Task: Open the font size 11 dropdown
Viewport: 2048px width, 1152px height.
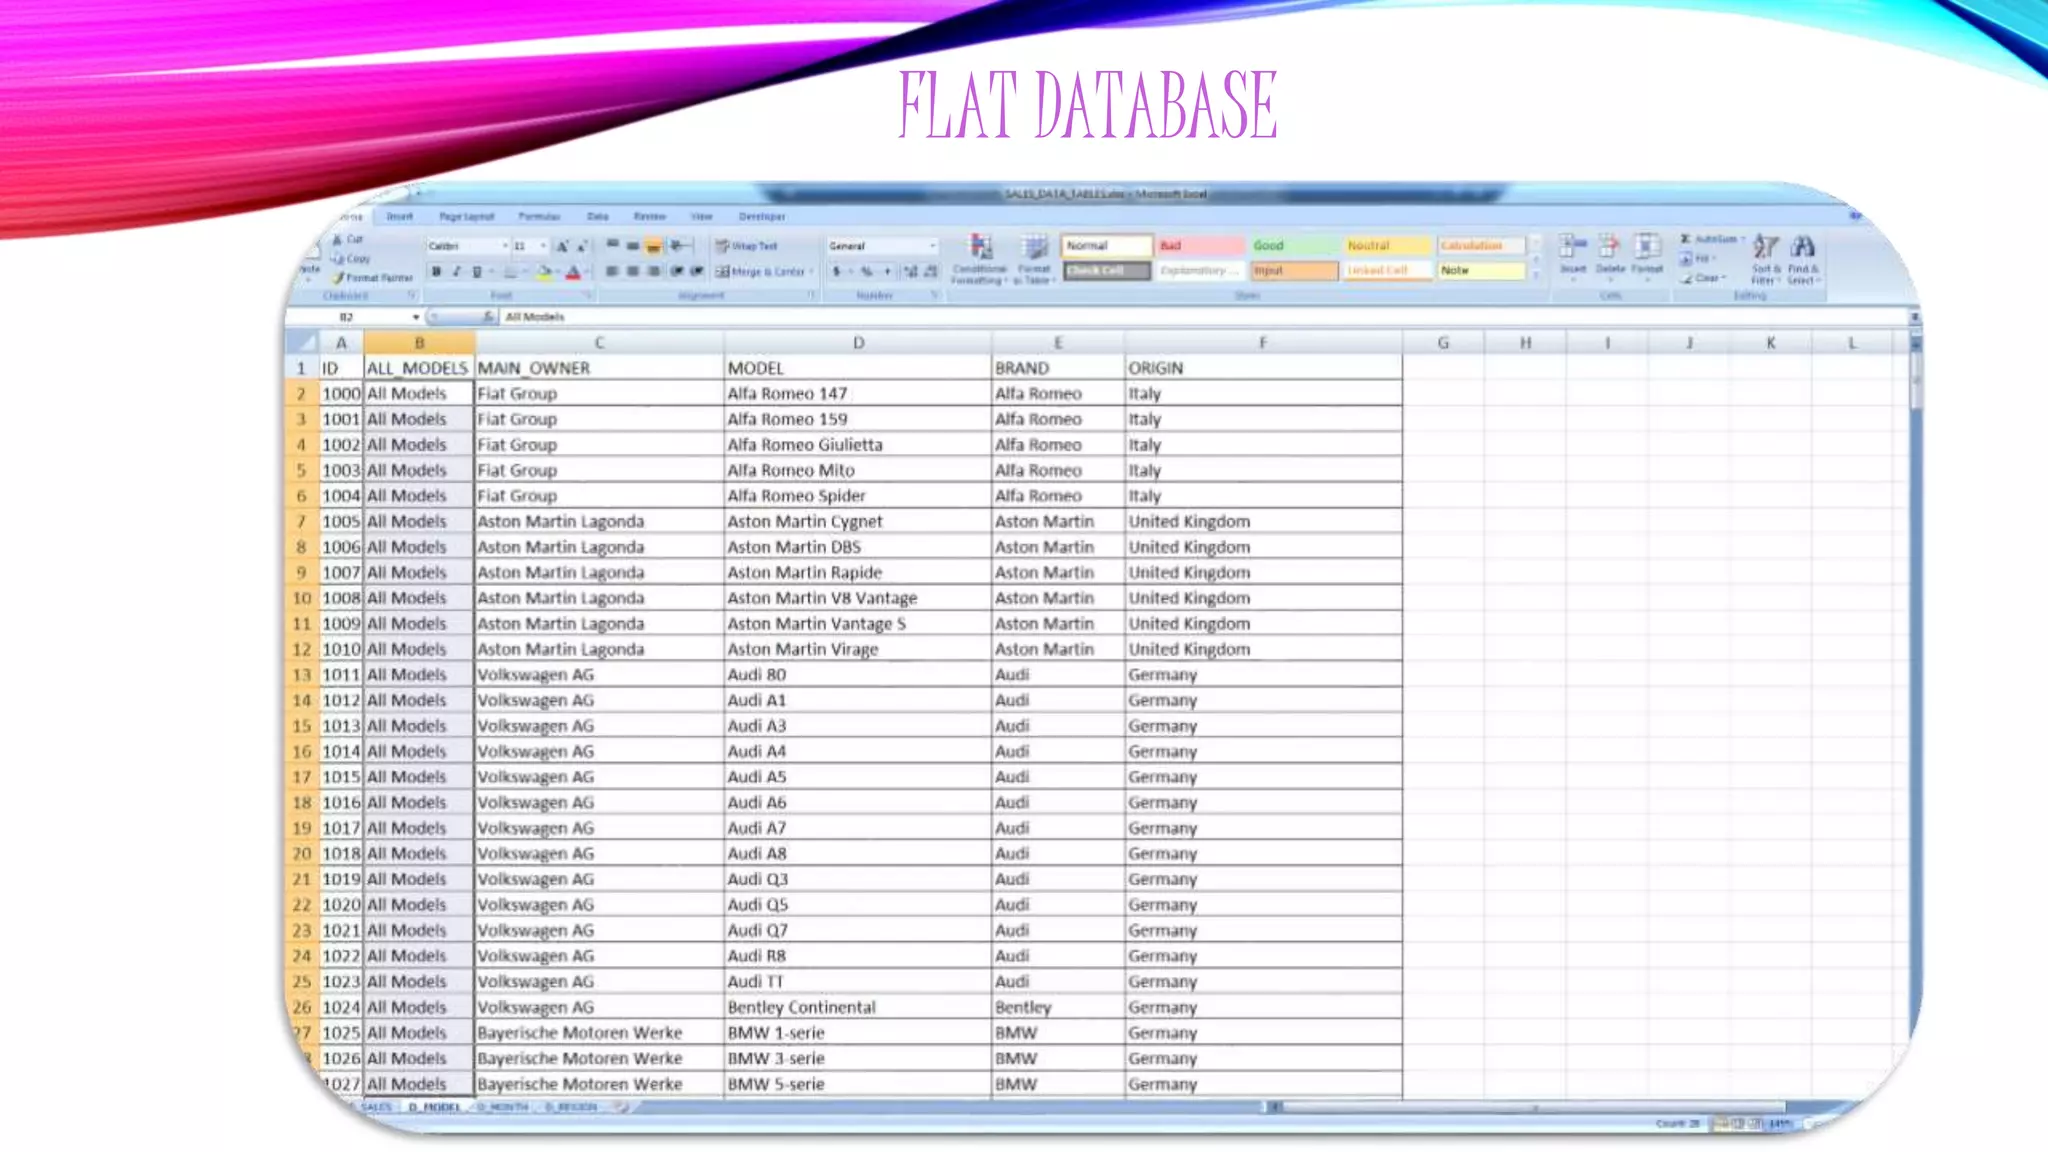Action: [543, 246]
